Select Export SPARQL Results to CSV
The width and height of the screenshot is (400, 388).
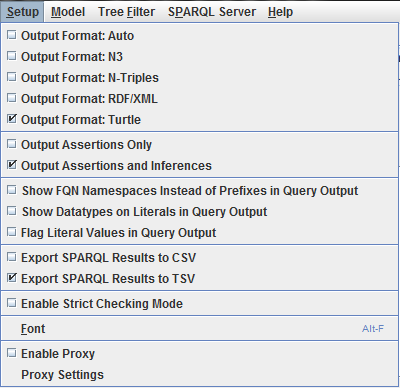(x=199, y=257)
